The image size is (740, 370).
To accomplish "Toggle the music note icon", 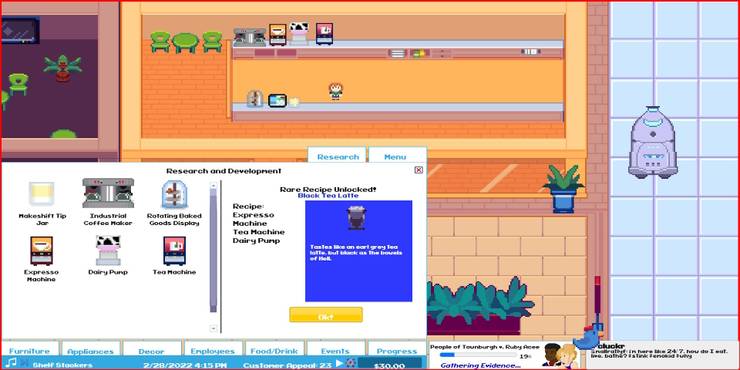I will pos(12,362).
